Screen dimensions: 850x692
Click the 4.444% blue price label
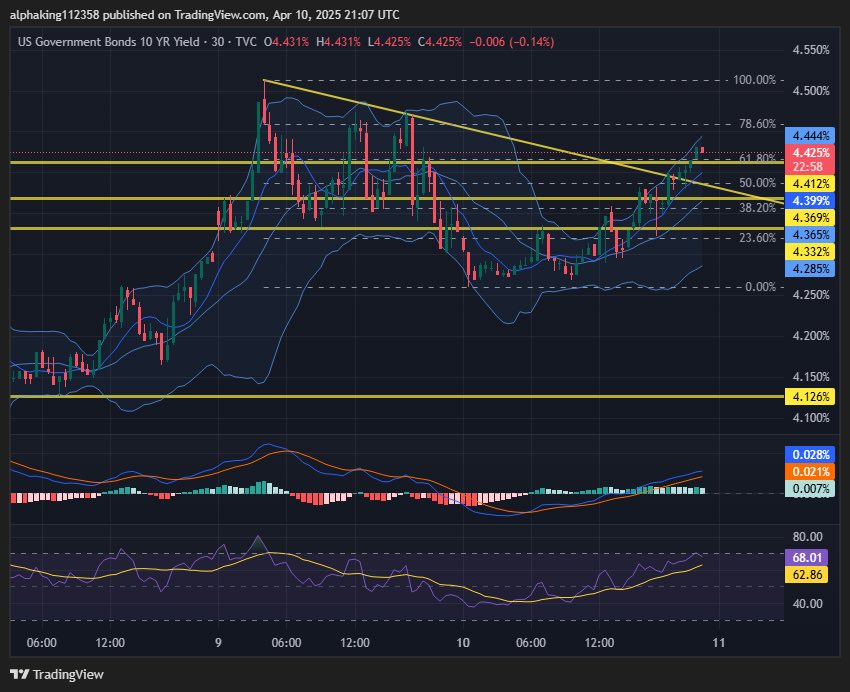[x=810, y=135]
